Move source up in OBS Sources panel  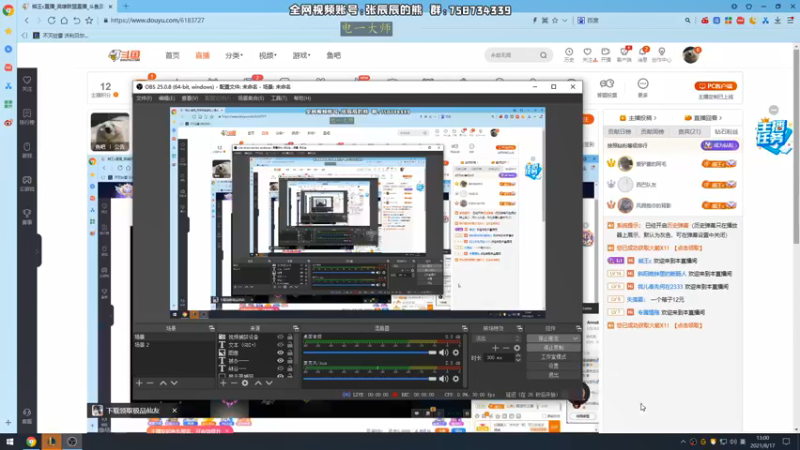tap(258, 383)
